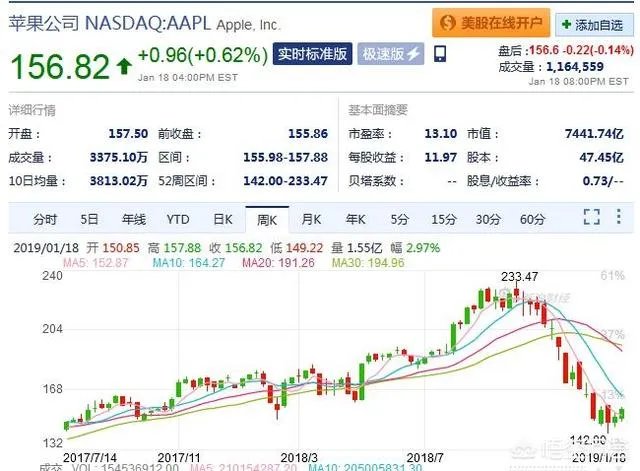Click share capital value 47.45亿
Viewport: 640px width, 471px height.
(x=601, y=157)
